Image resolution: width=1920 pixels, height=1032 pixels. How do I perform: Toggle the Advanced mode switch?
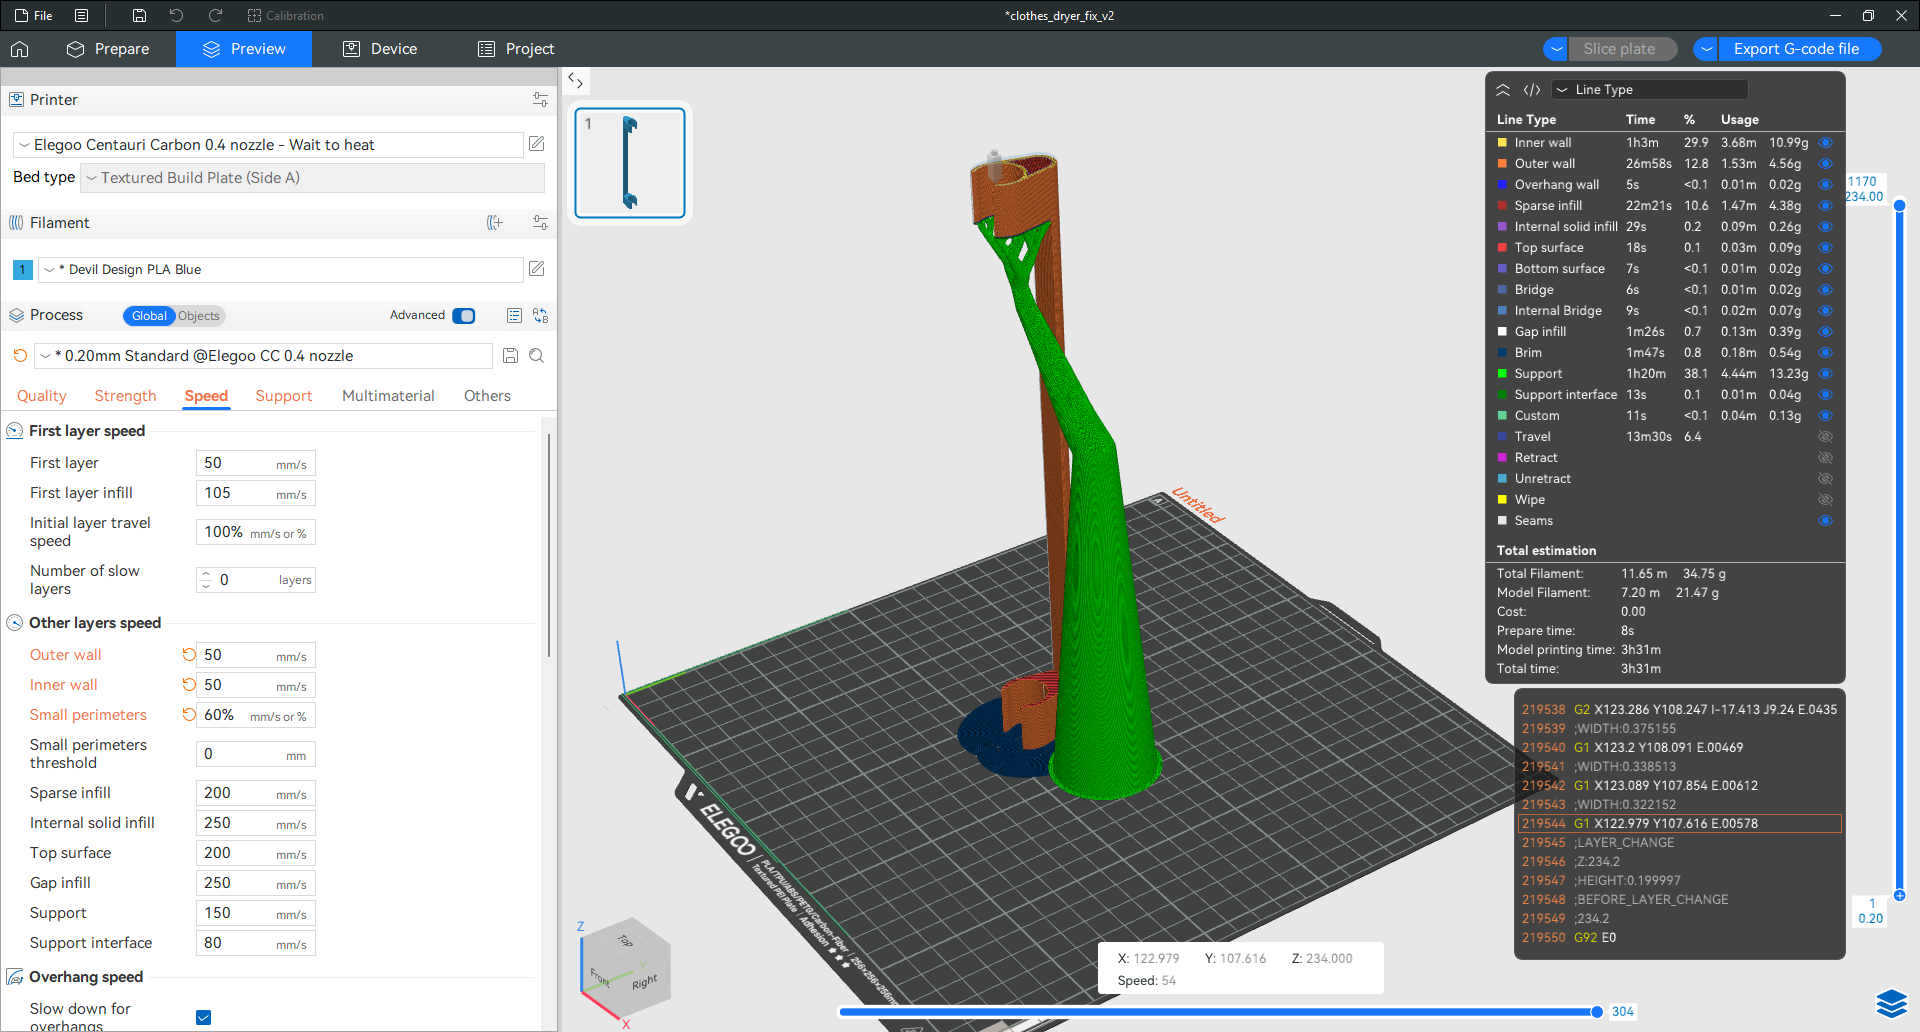point(464,316)
